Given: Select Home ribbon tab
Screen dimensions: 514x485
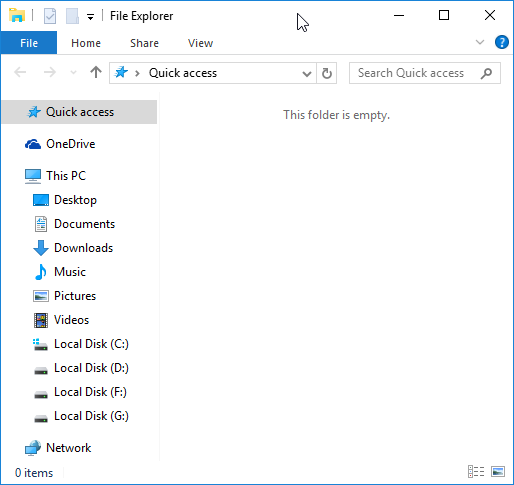Looking at the screenshot, I should point(86,43).
